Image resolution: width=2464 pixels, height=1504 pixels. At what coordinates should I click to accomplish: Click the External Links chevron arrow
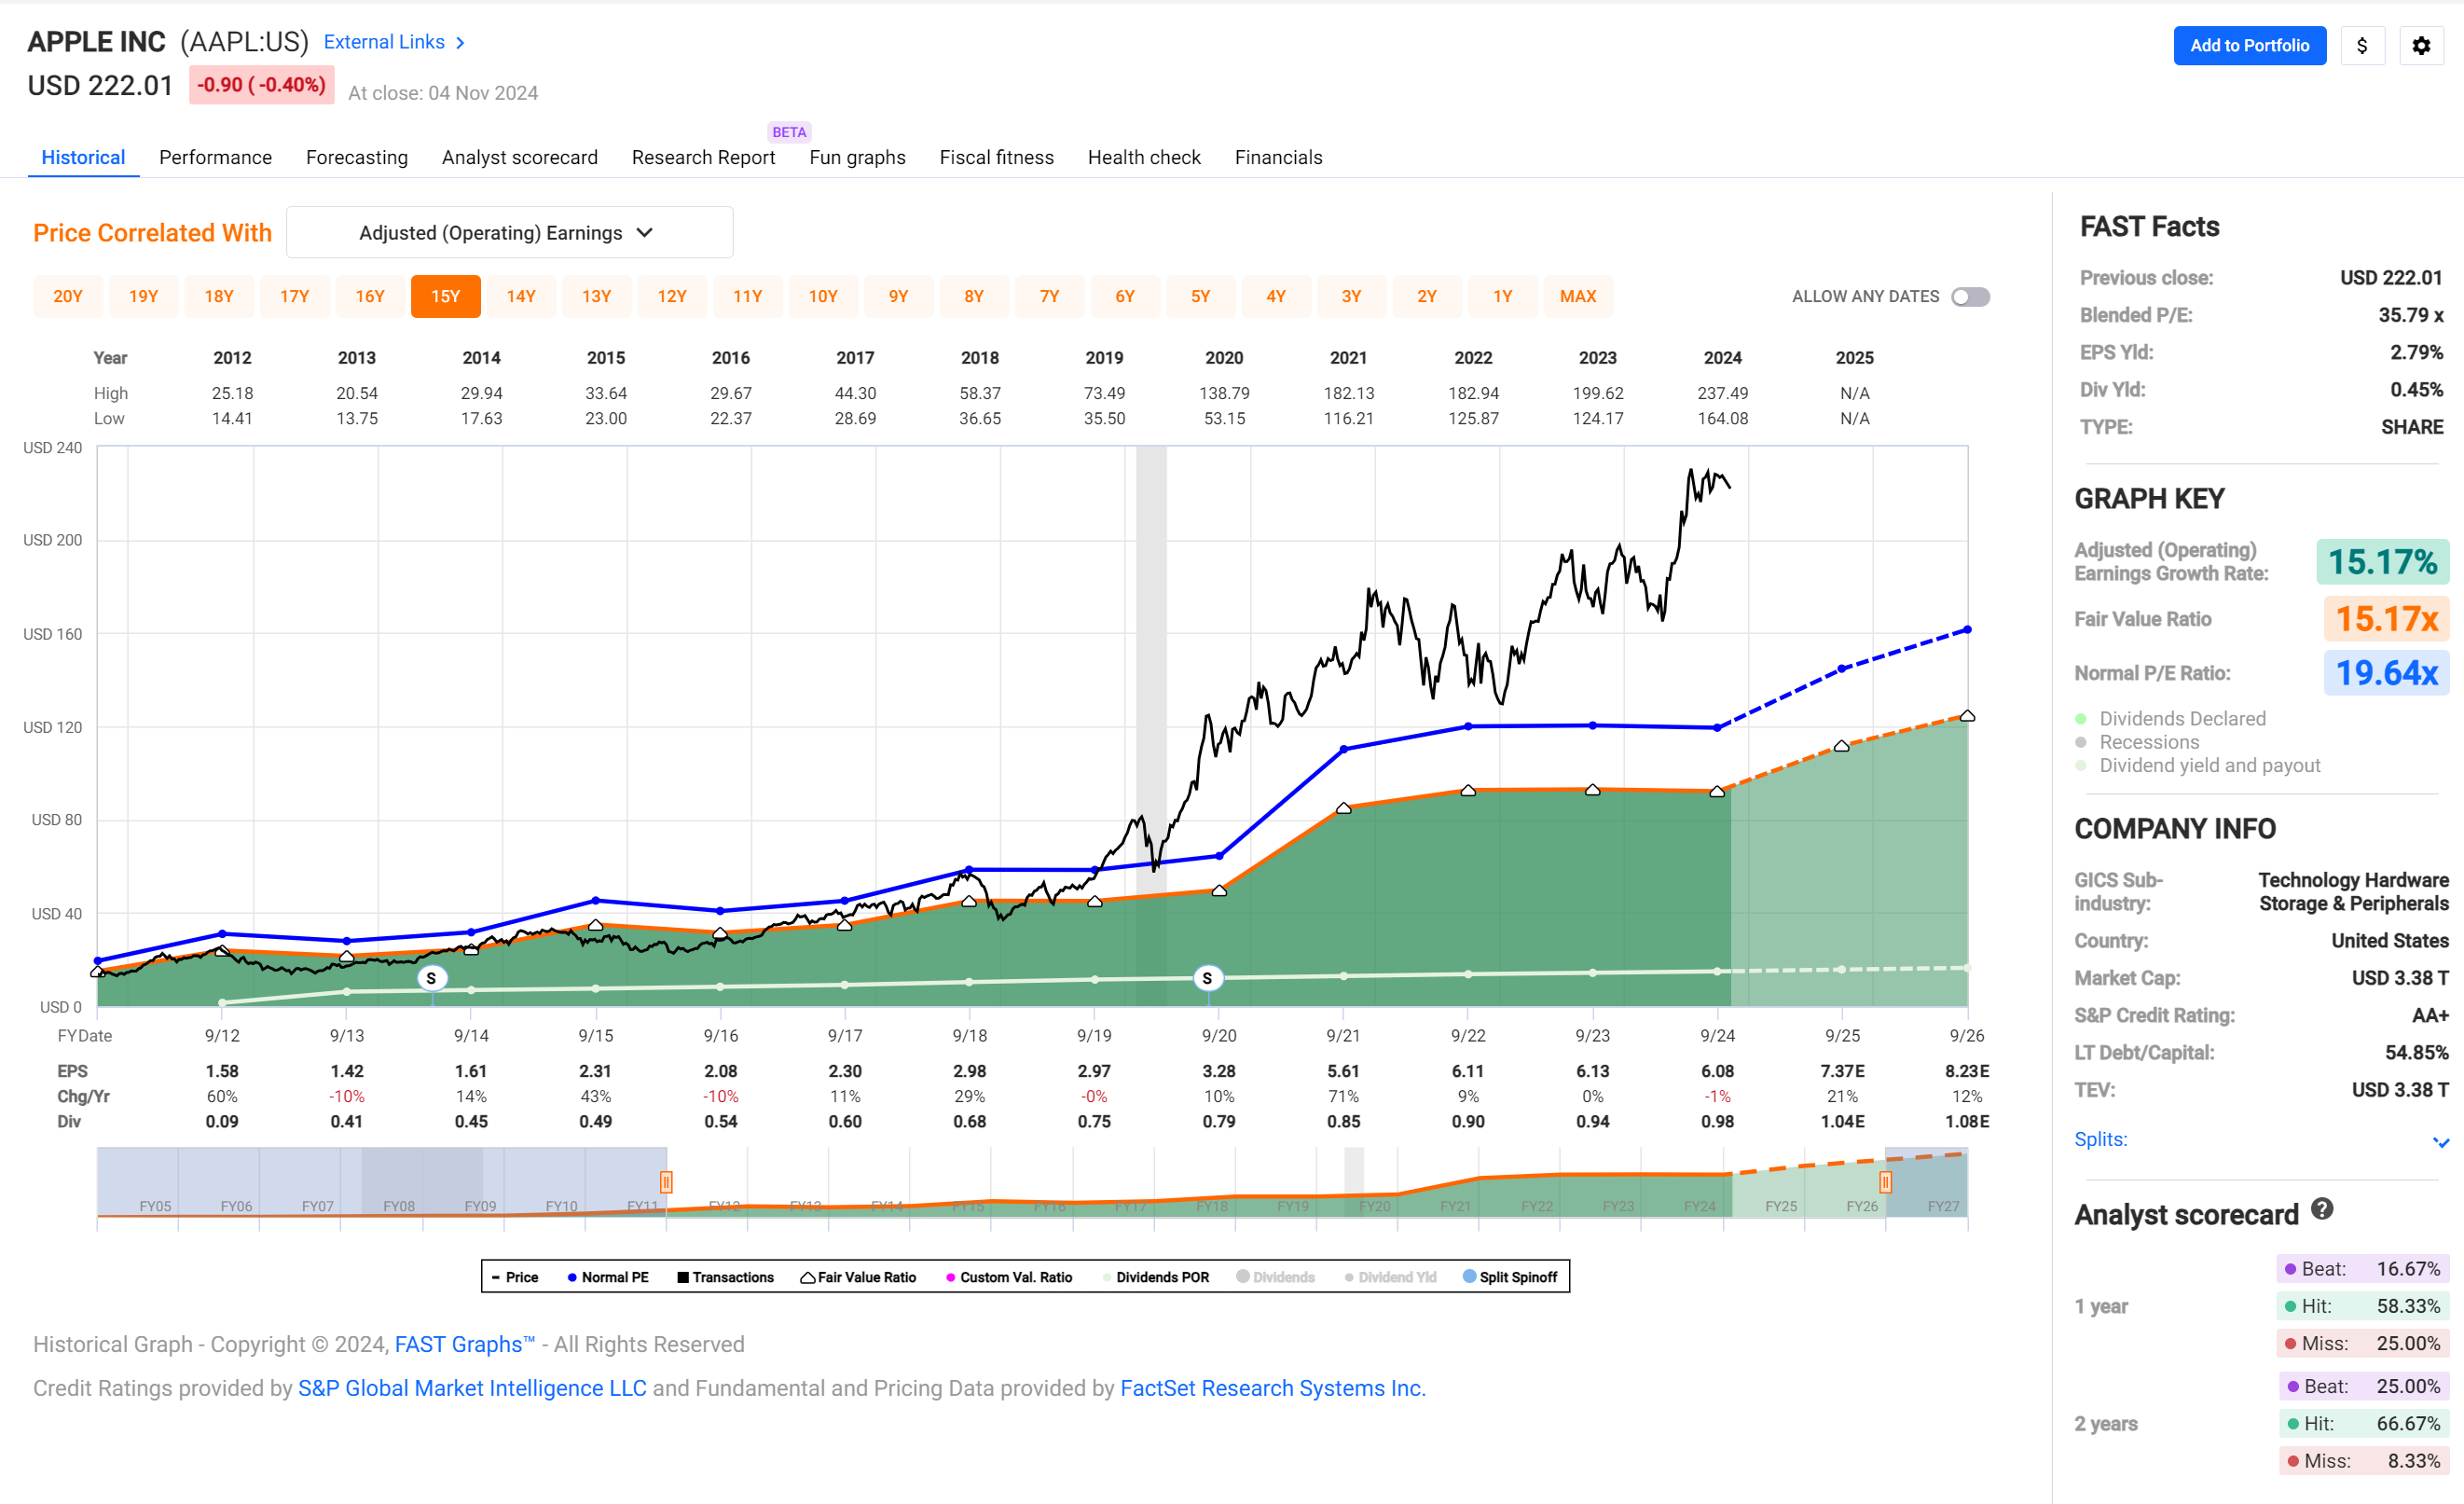460,43
